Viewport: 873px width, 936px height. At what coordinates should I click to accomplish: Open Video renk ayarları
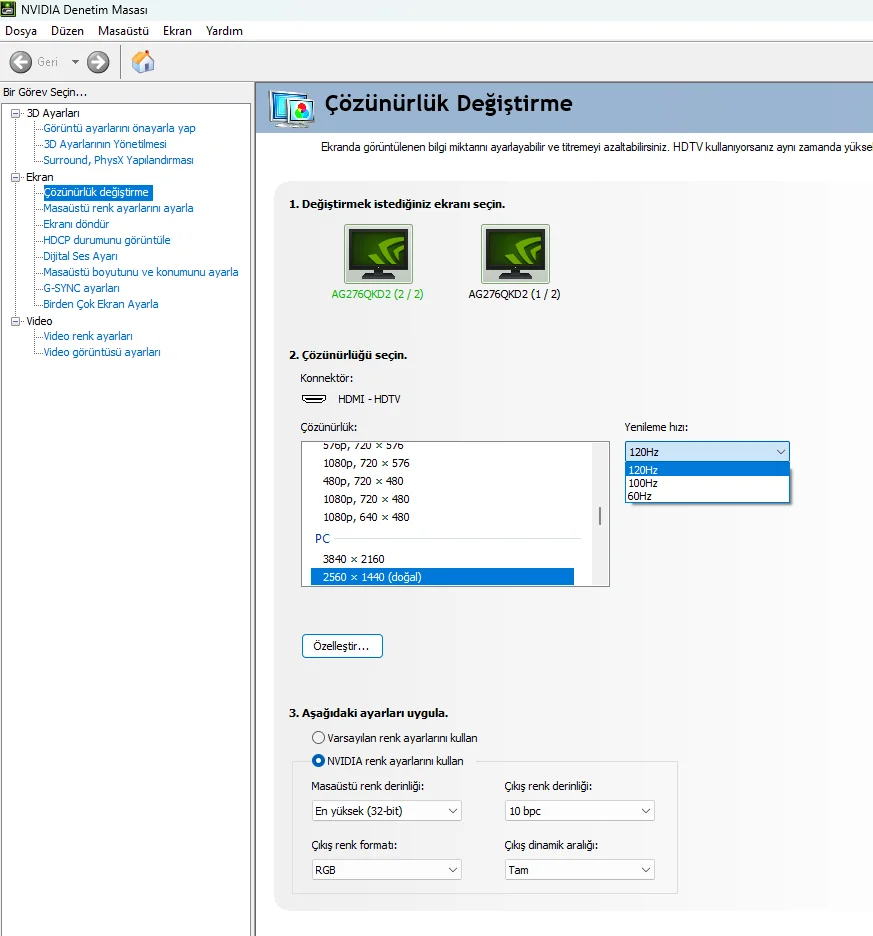pos(88,337)
